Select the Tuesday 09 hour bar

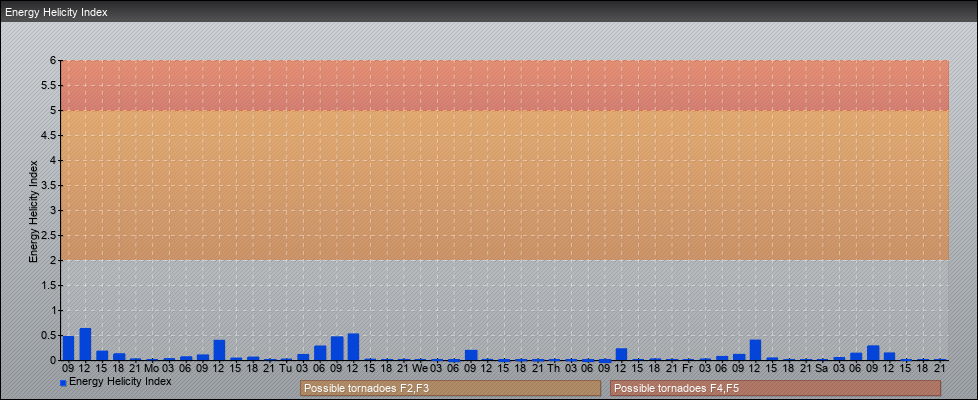[336, 348]
